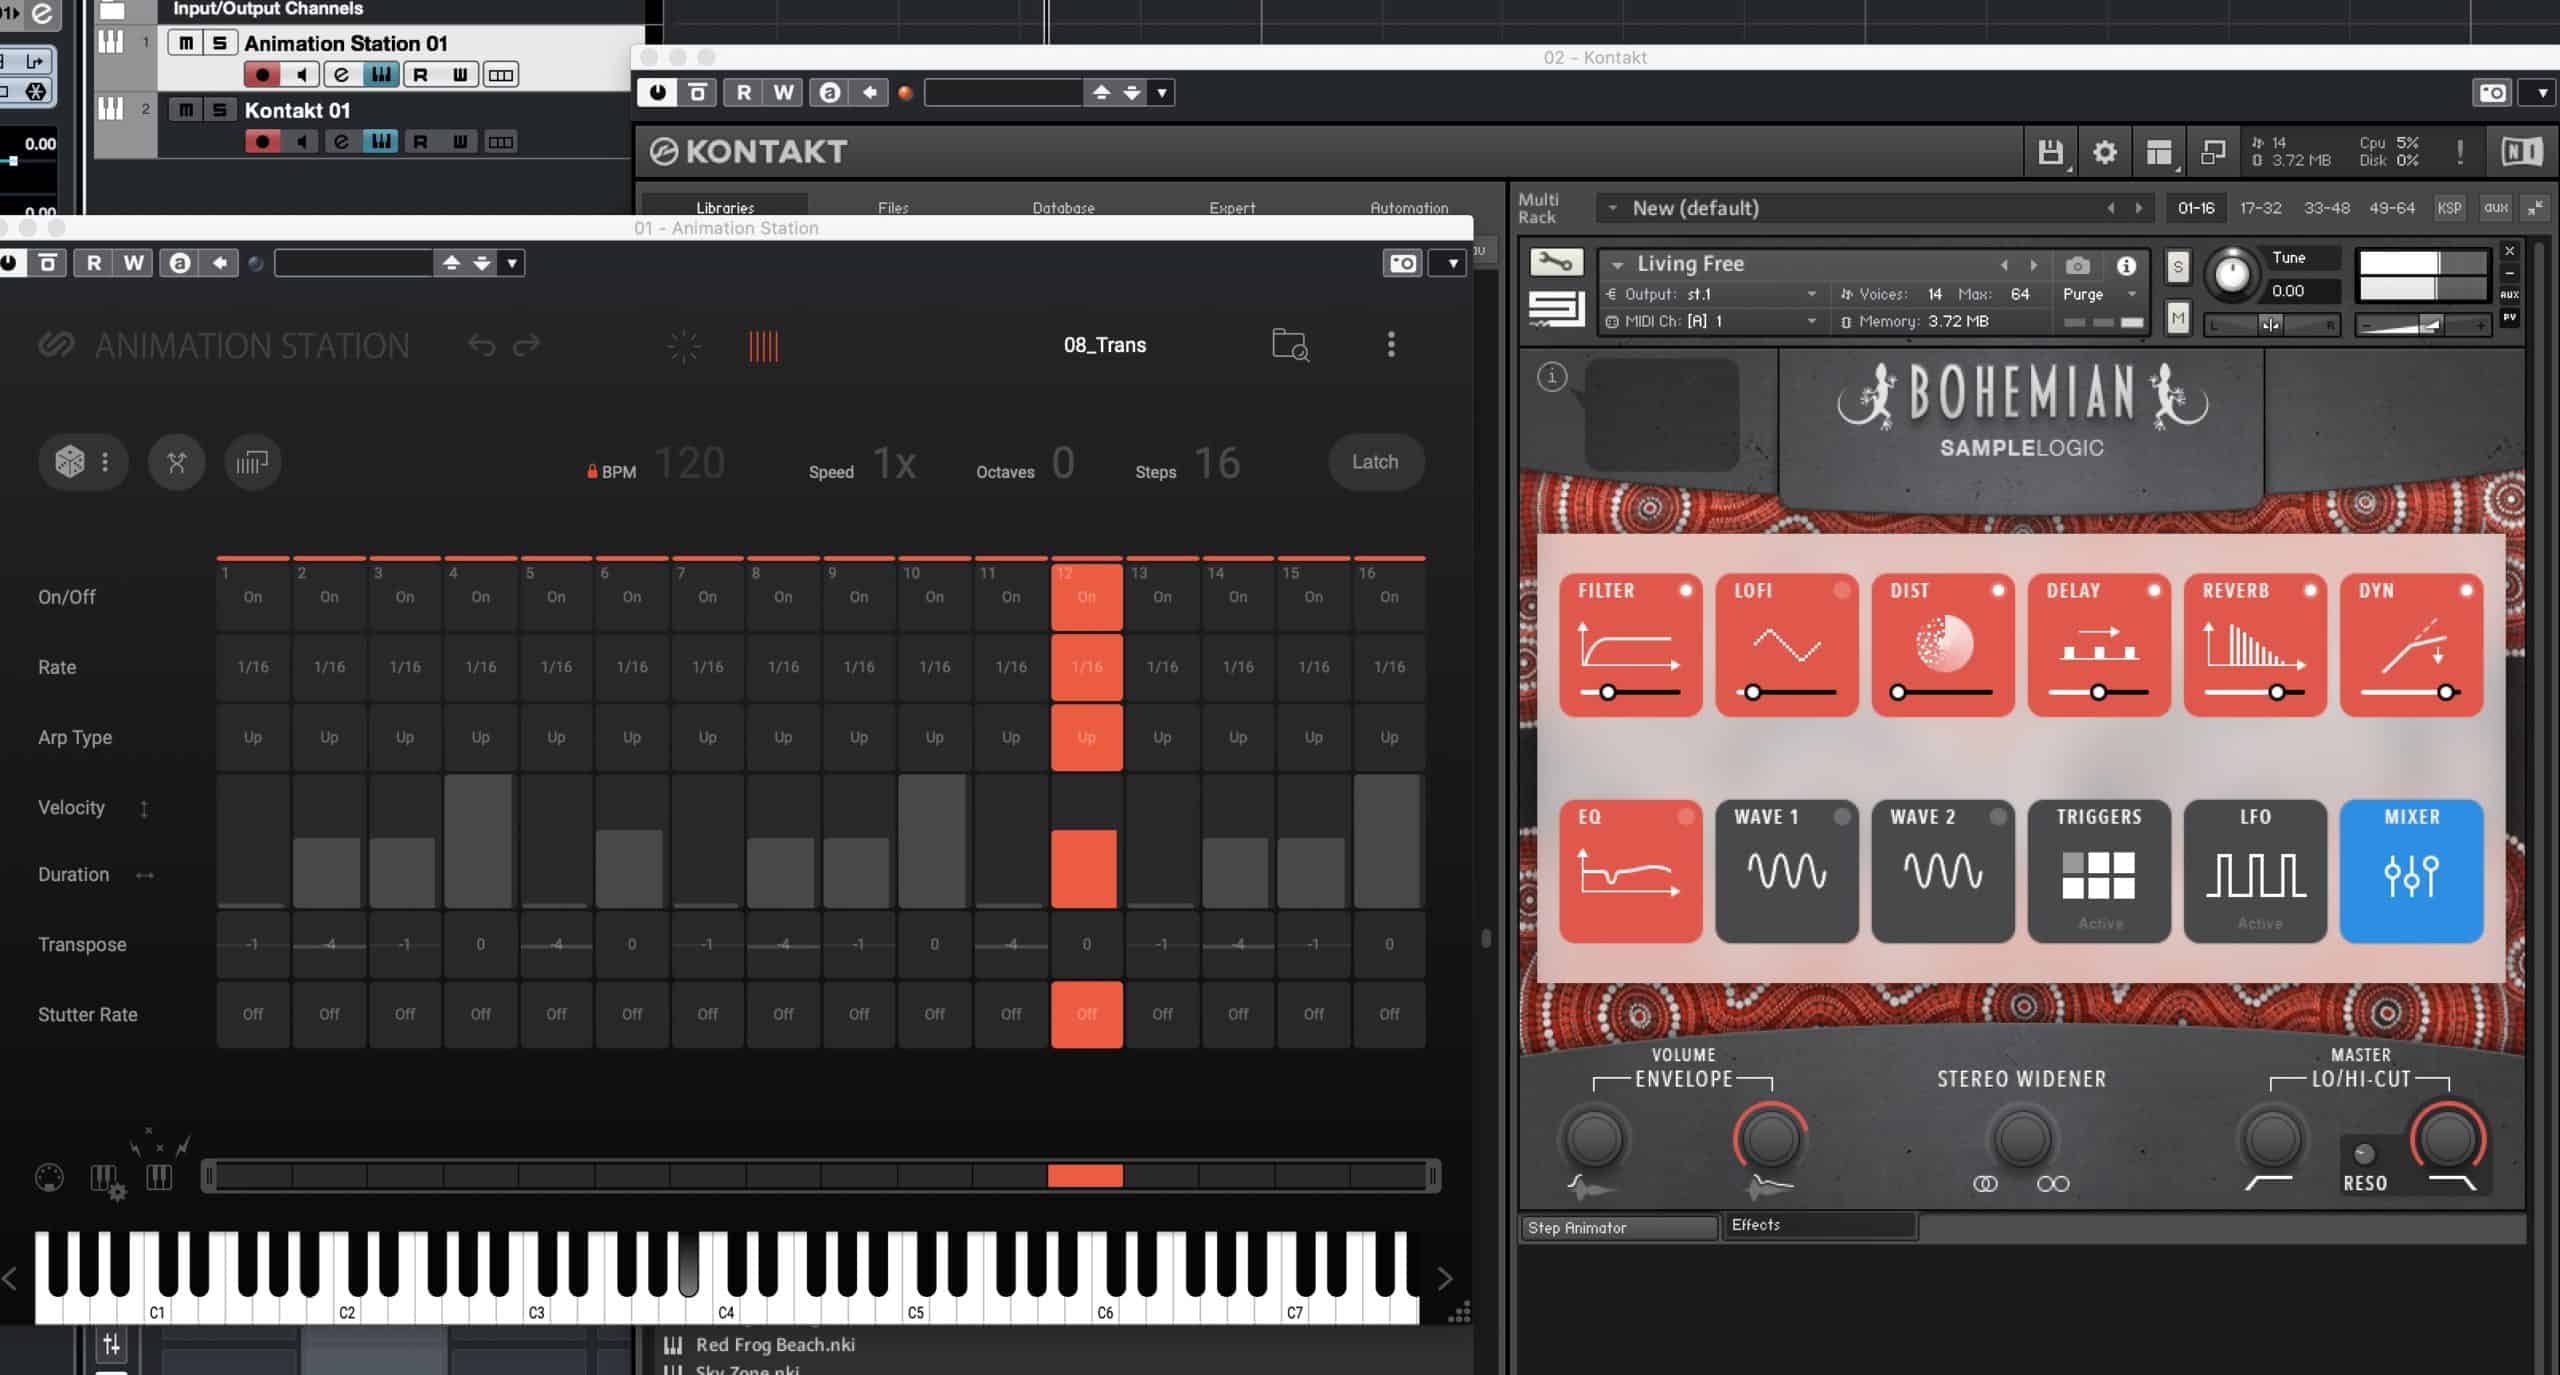The image size is (2560, 1375).
Task: Toggle the WAVE 2 power dot
Action: coord(1998,817)
